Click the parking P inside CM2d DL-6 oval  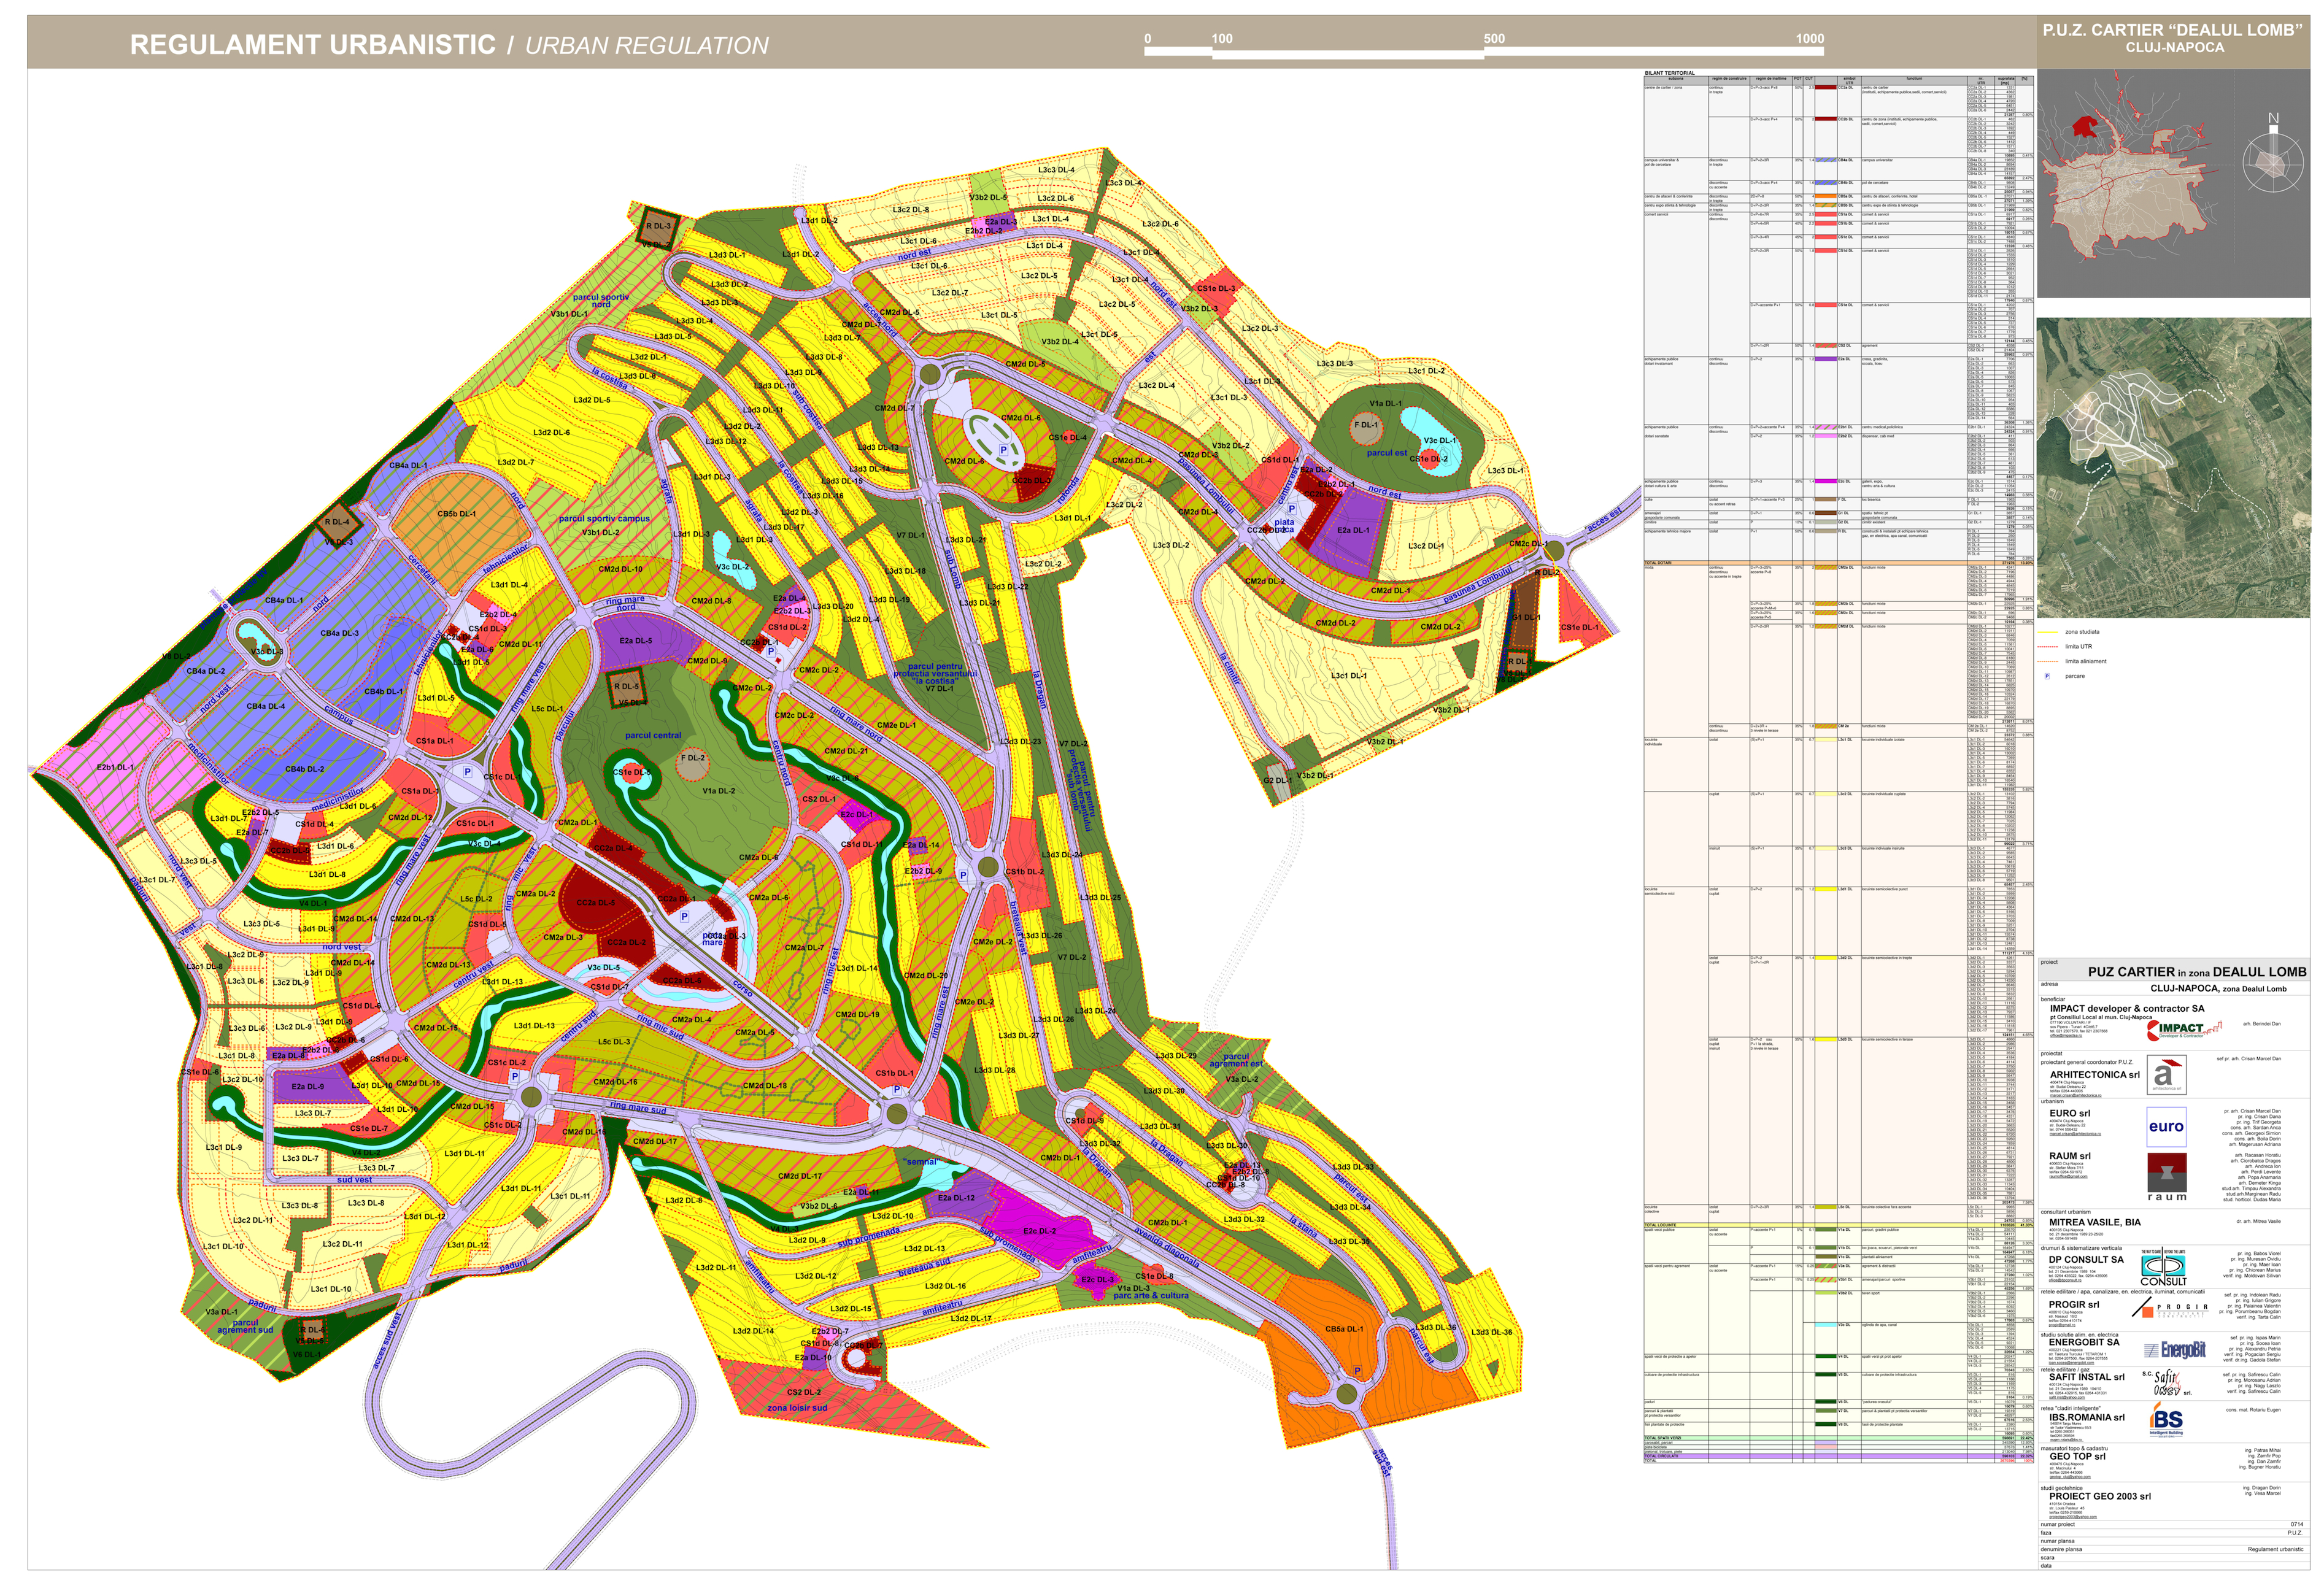pyautogui.click(x=1004, y=450)
